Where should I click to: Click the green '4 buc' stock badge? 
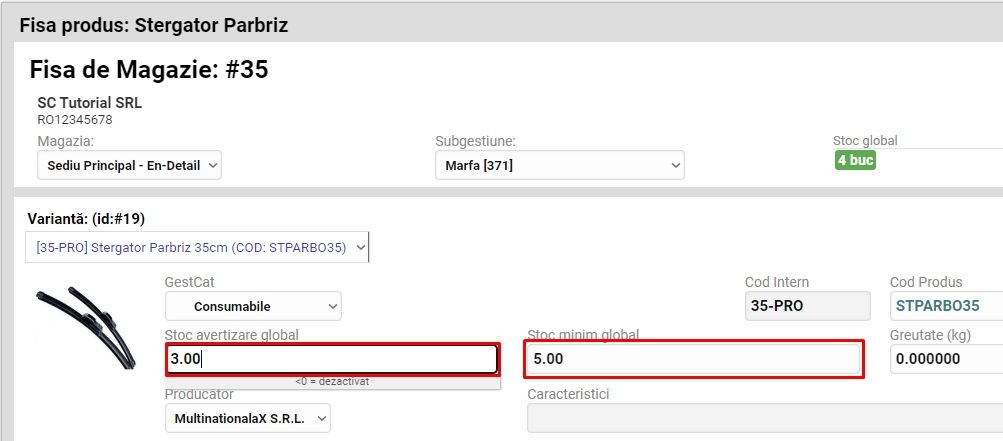point(855,160)
